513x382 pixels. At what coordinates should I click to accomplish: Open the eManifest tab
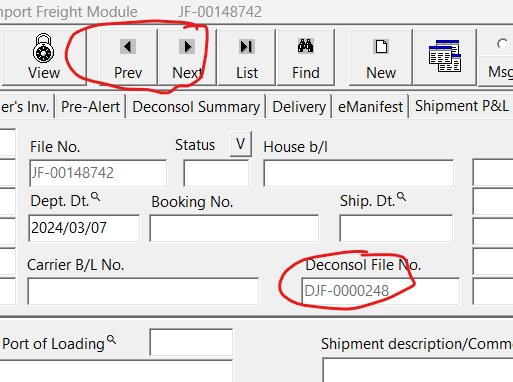click(x=370, y=107)
